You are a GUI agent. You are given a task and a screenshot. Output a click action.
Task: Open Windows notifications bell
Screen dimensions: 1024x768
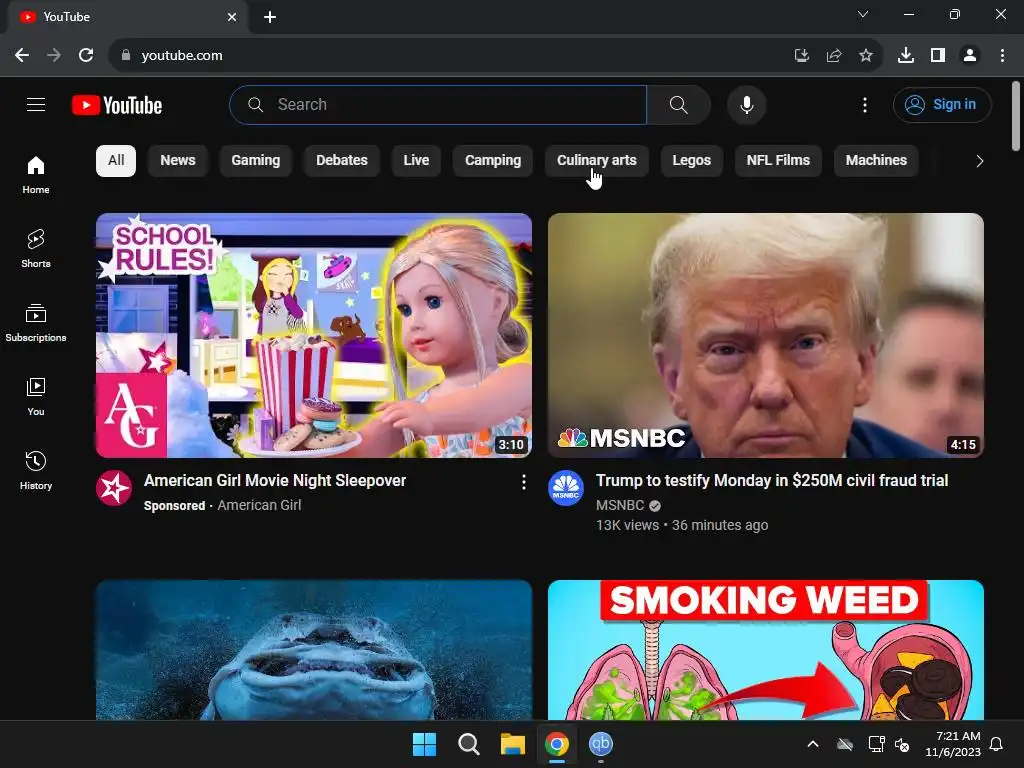(x=996, y=744)
